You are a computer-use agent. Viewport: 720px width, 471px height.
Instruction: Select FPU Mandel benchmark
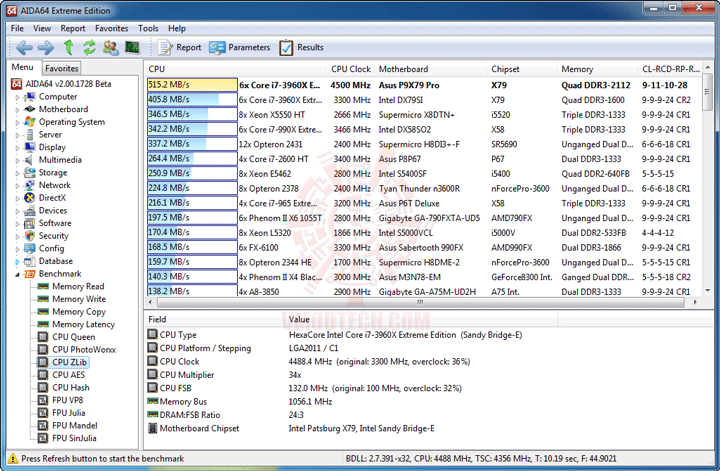coord(74,426)
